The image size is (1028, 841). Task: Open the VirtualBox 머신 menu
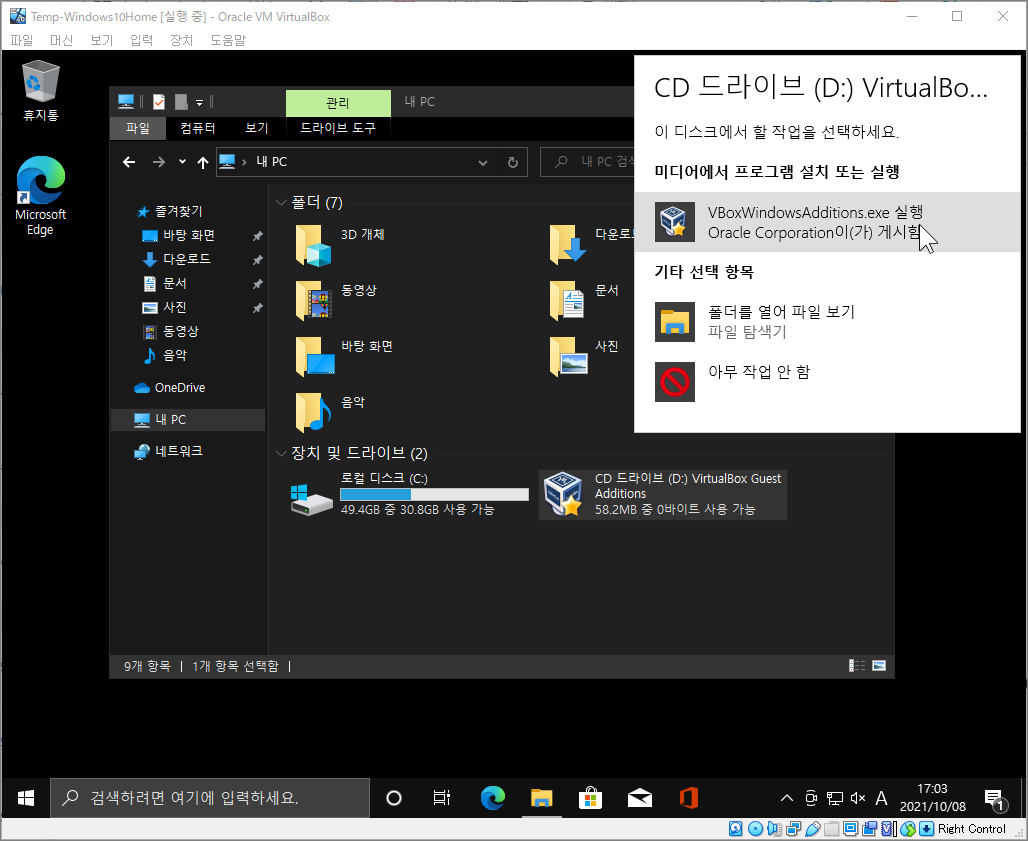pos(62,40)
